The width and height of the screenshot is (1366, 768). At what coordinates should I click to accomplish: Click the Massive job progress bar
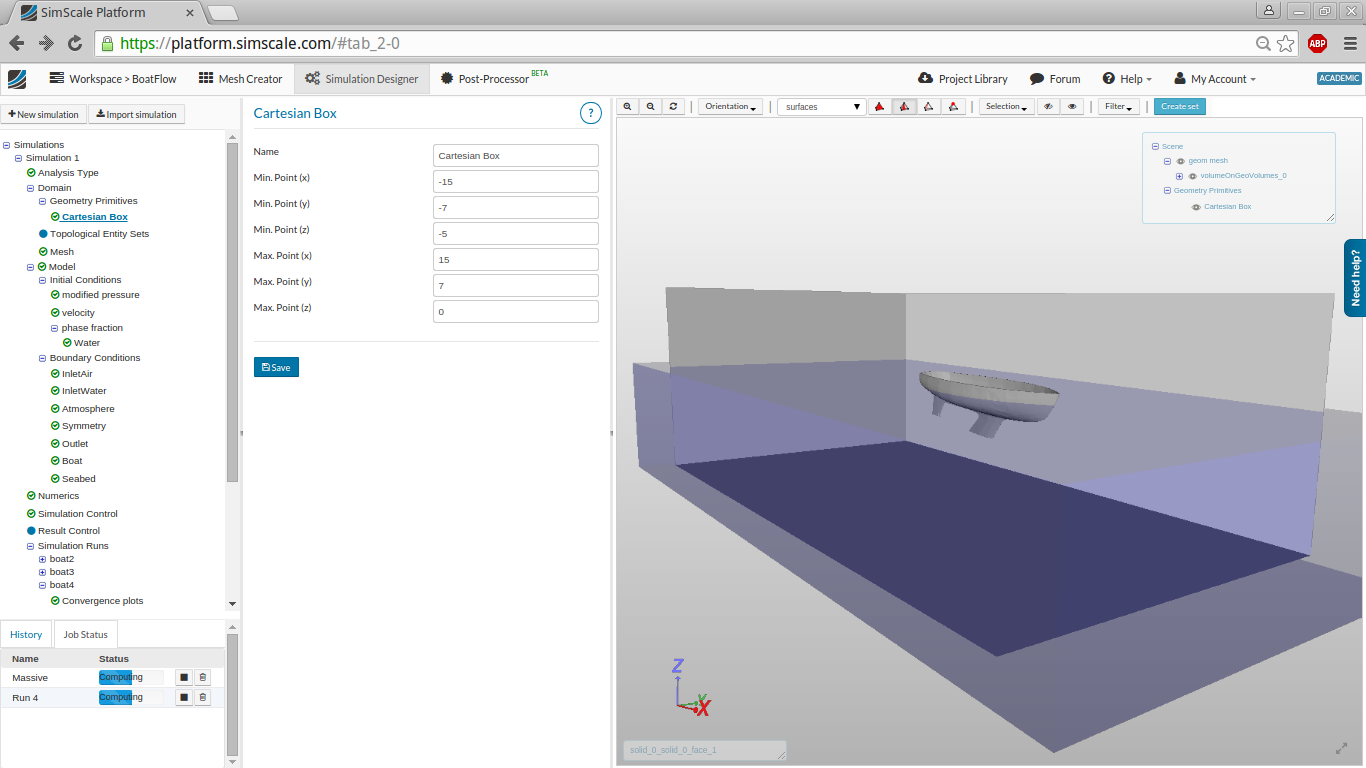pos(131,678)
